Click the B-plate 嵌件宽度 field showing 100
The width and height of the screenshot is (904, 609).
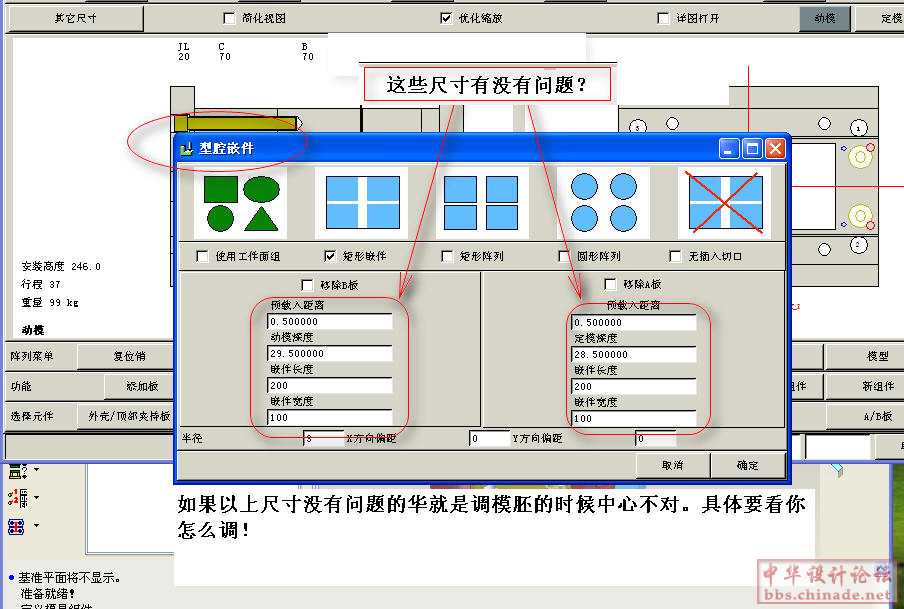tap(330, 418)
